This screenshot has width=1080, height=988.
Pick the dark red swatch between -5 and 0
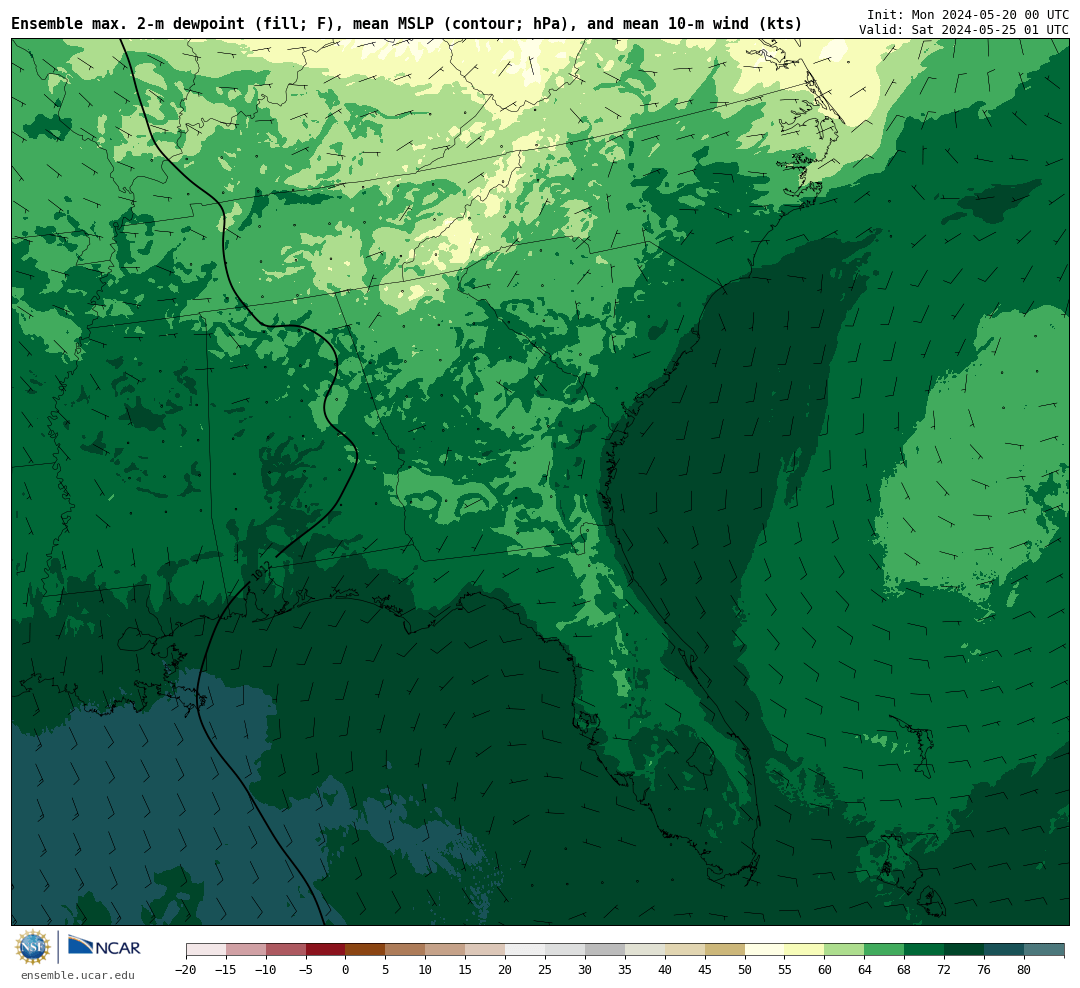pyautogui.click(x=326, y=949)
